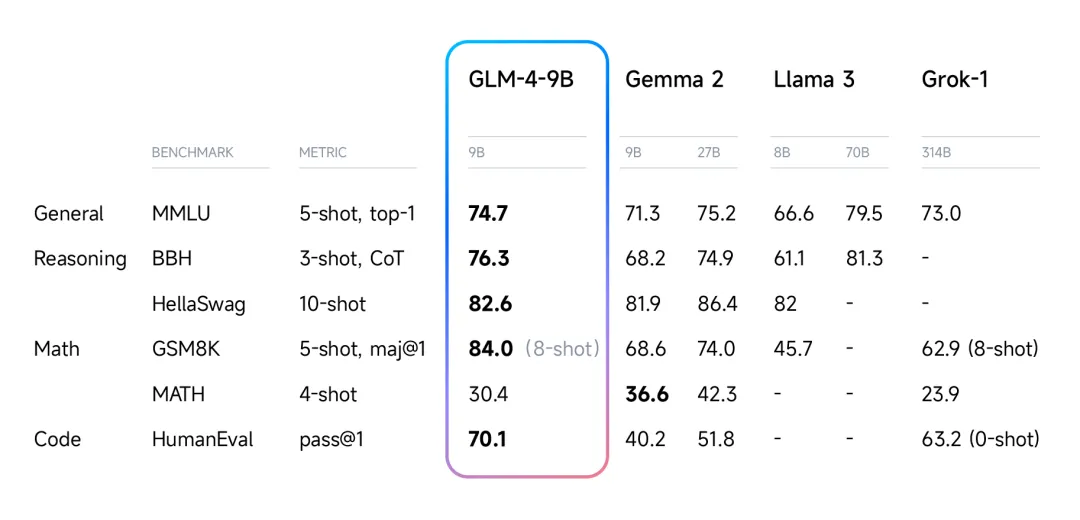The height and width of the screenshot is (520, 1080).
Task: Click the GLM-4-9B column heading
Action: point(521,80)
